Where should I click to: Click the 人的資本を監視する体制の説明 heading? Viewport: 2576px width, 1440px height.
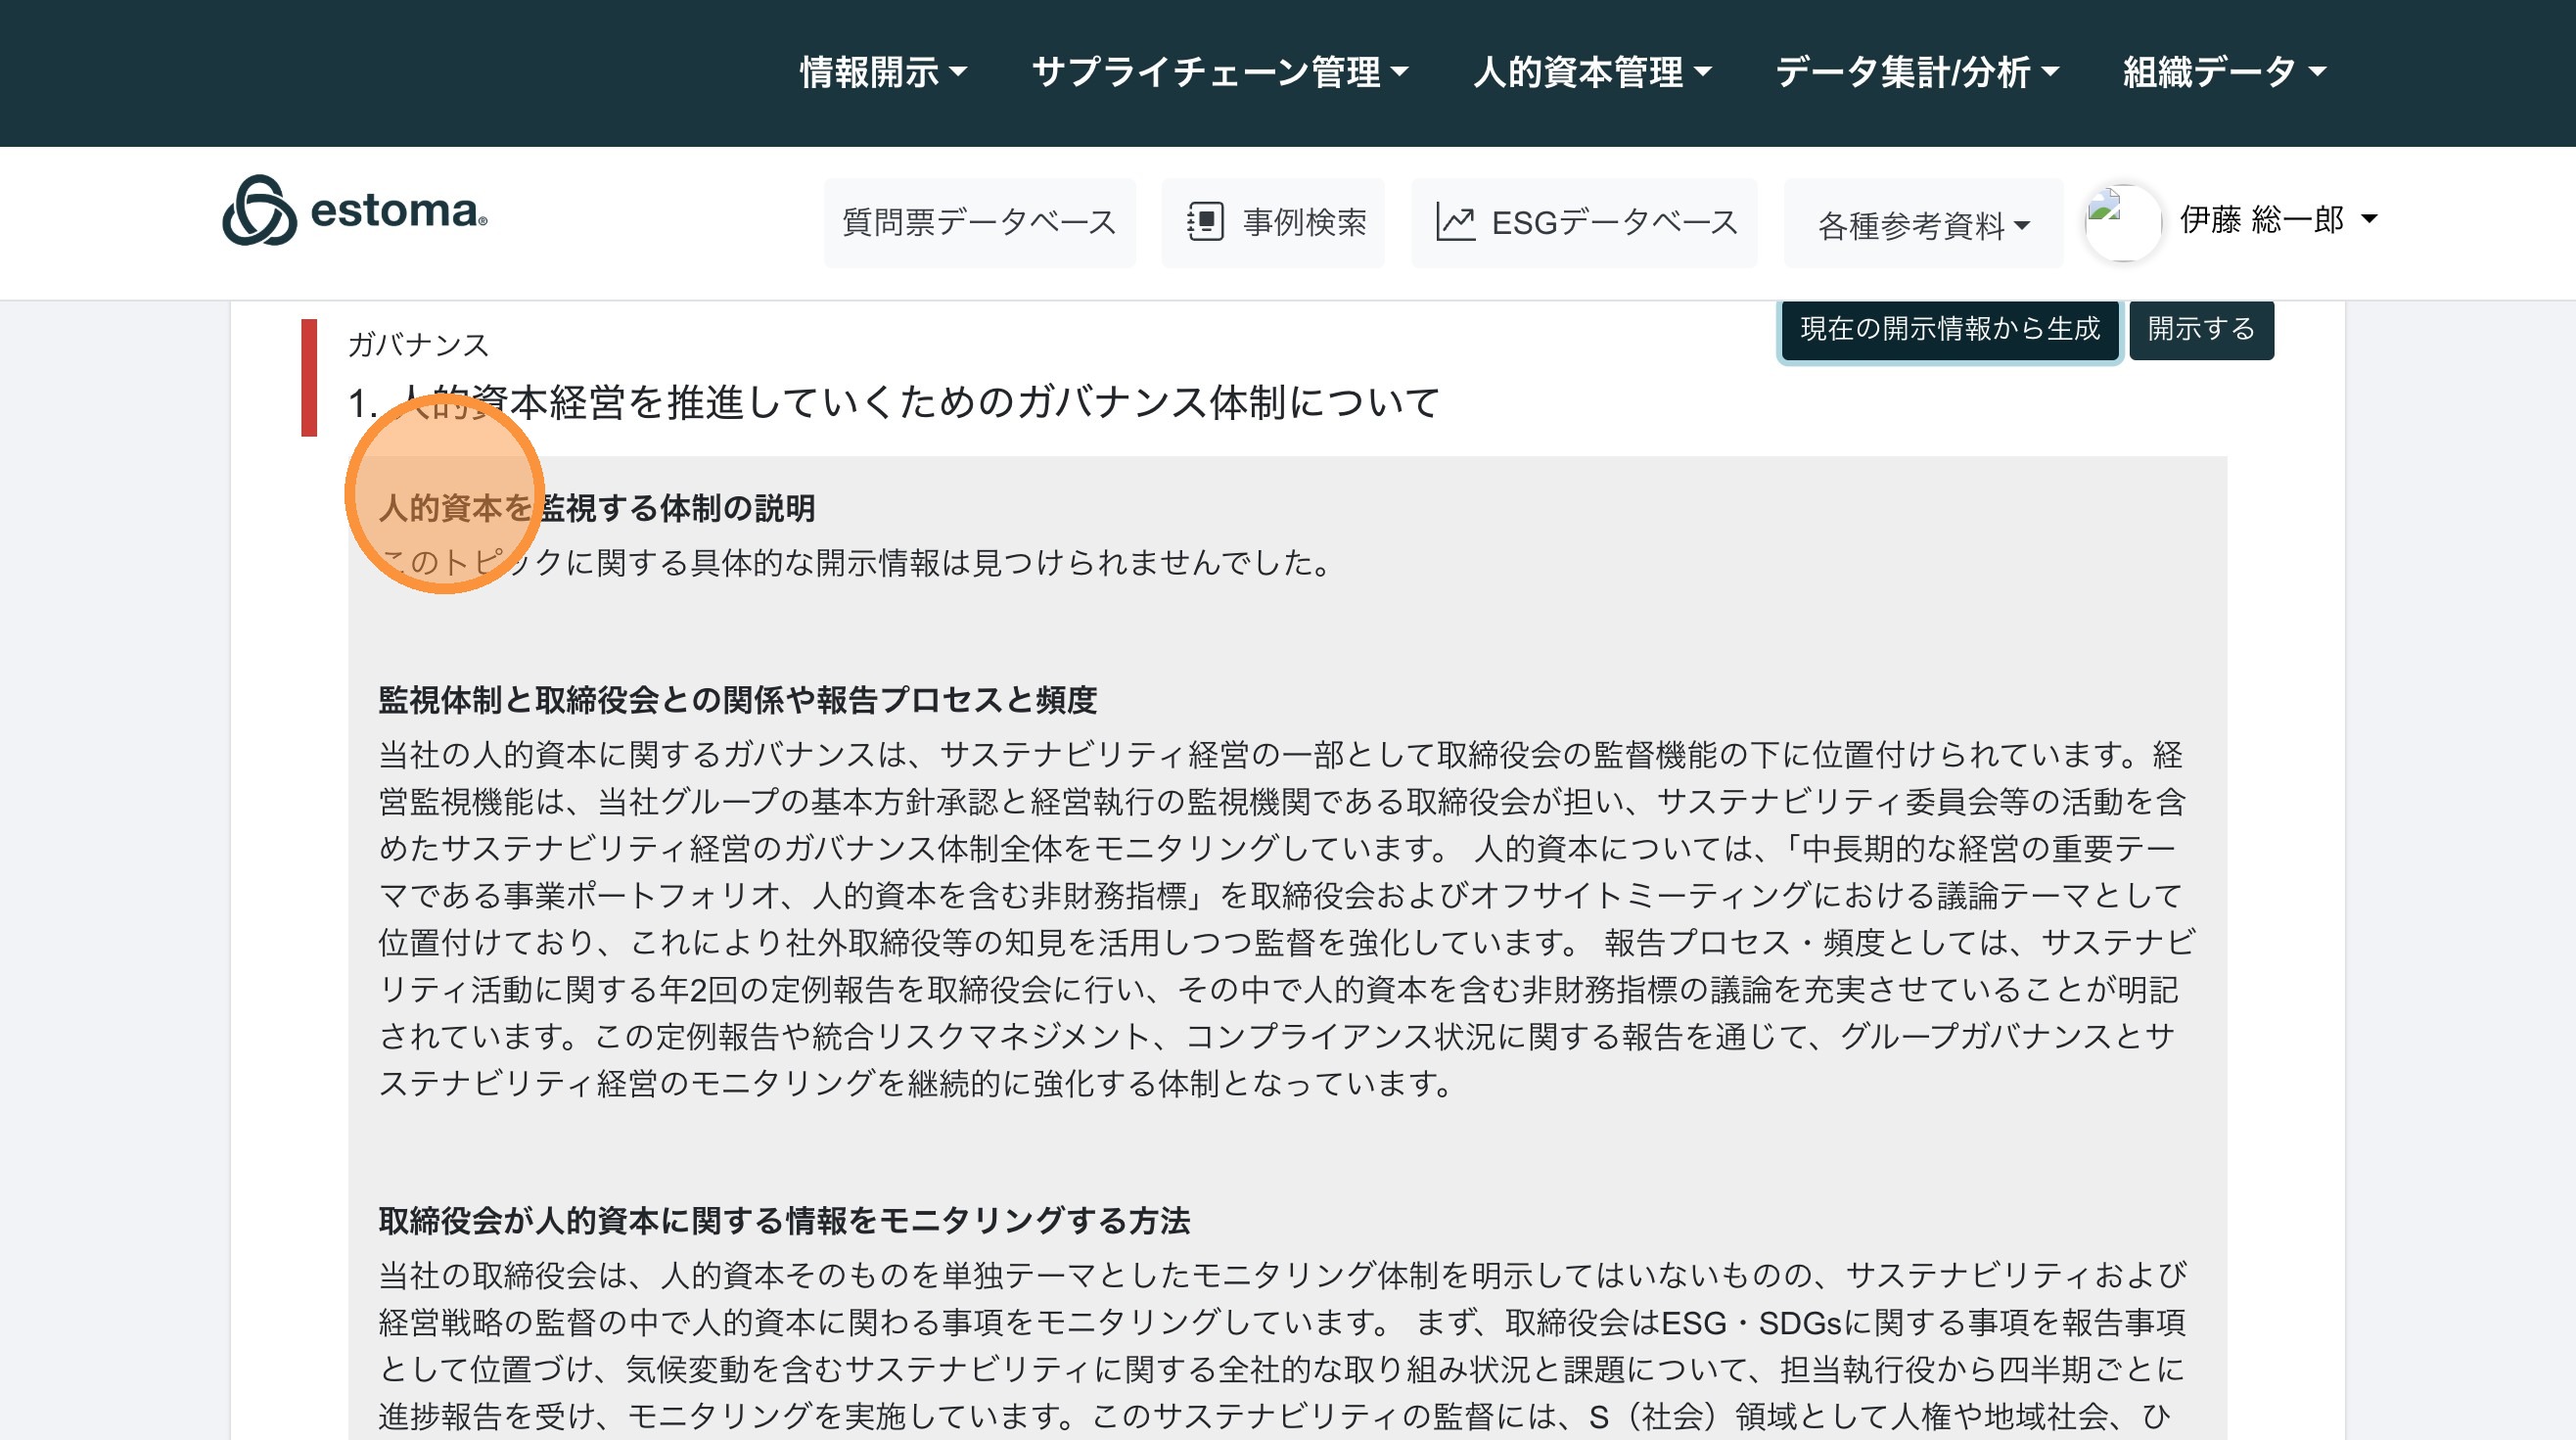click(597, 508)
